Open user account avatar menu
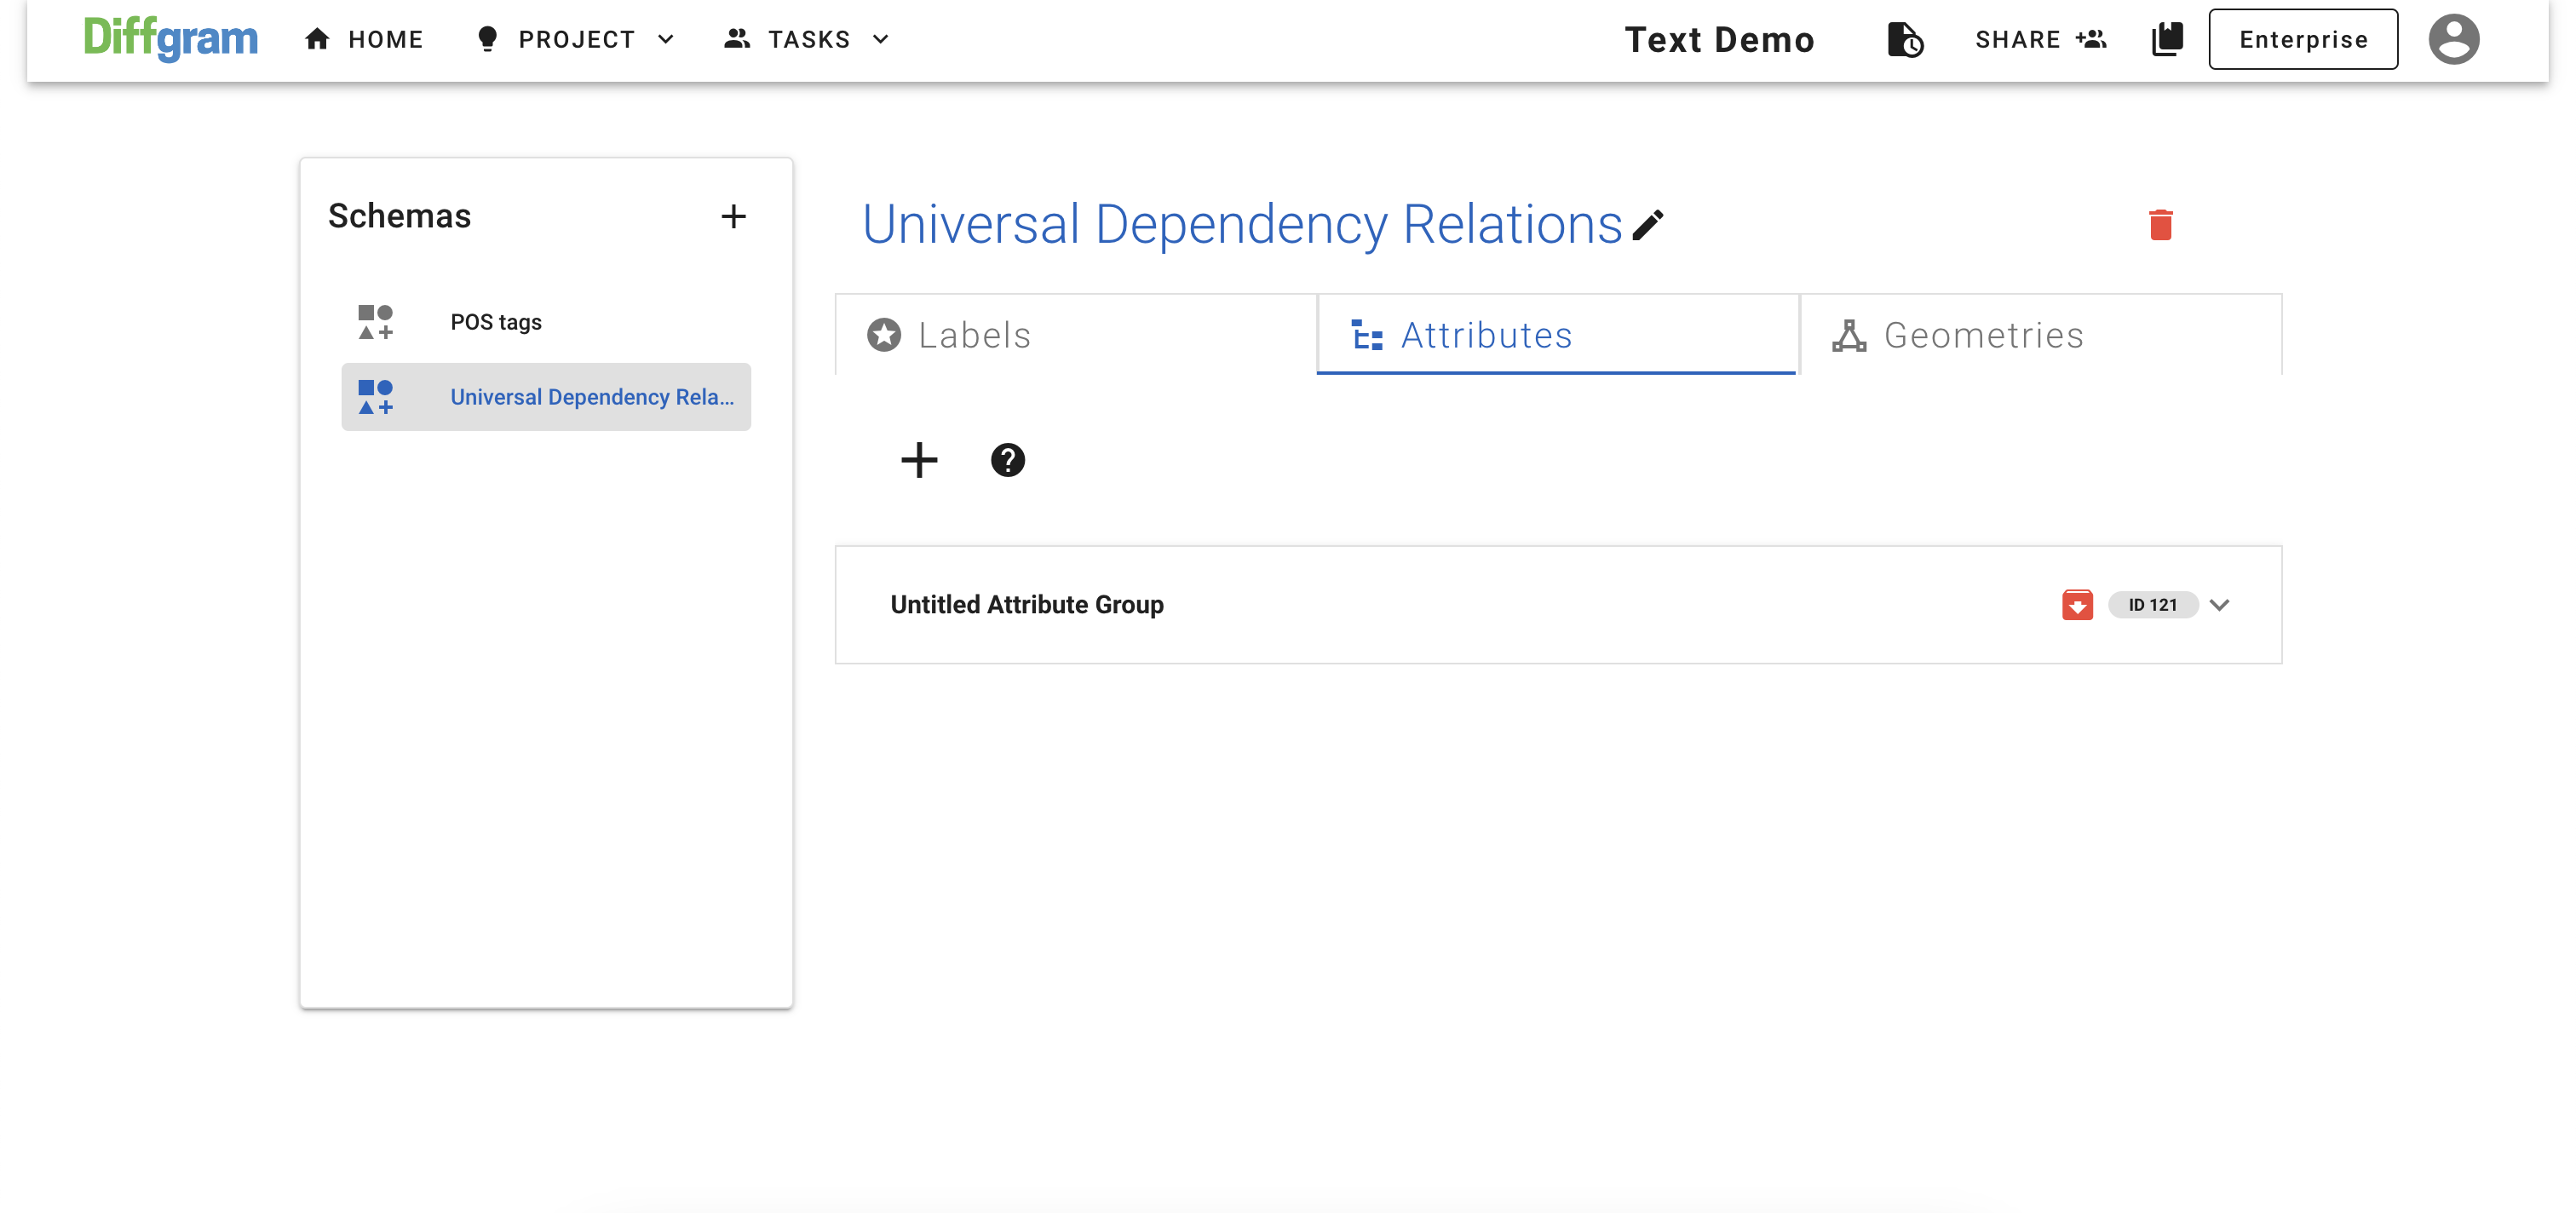 point(2453,39)
